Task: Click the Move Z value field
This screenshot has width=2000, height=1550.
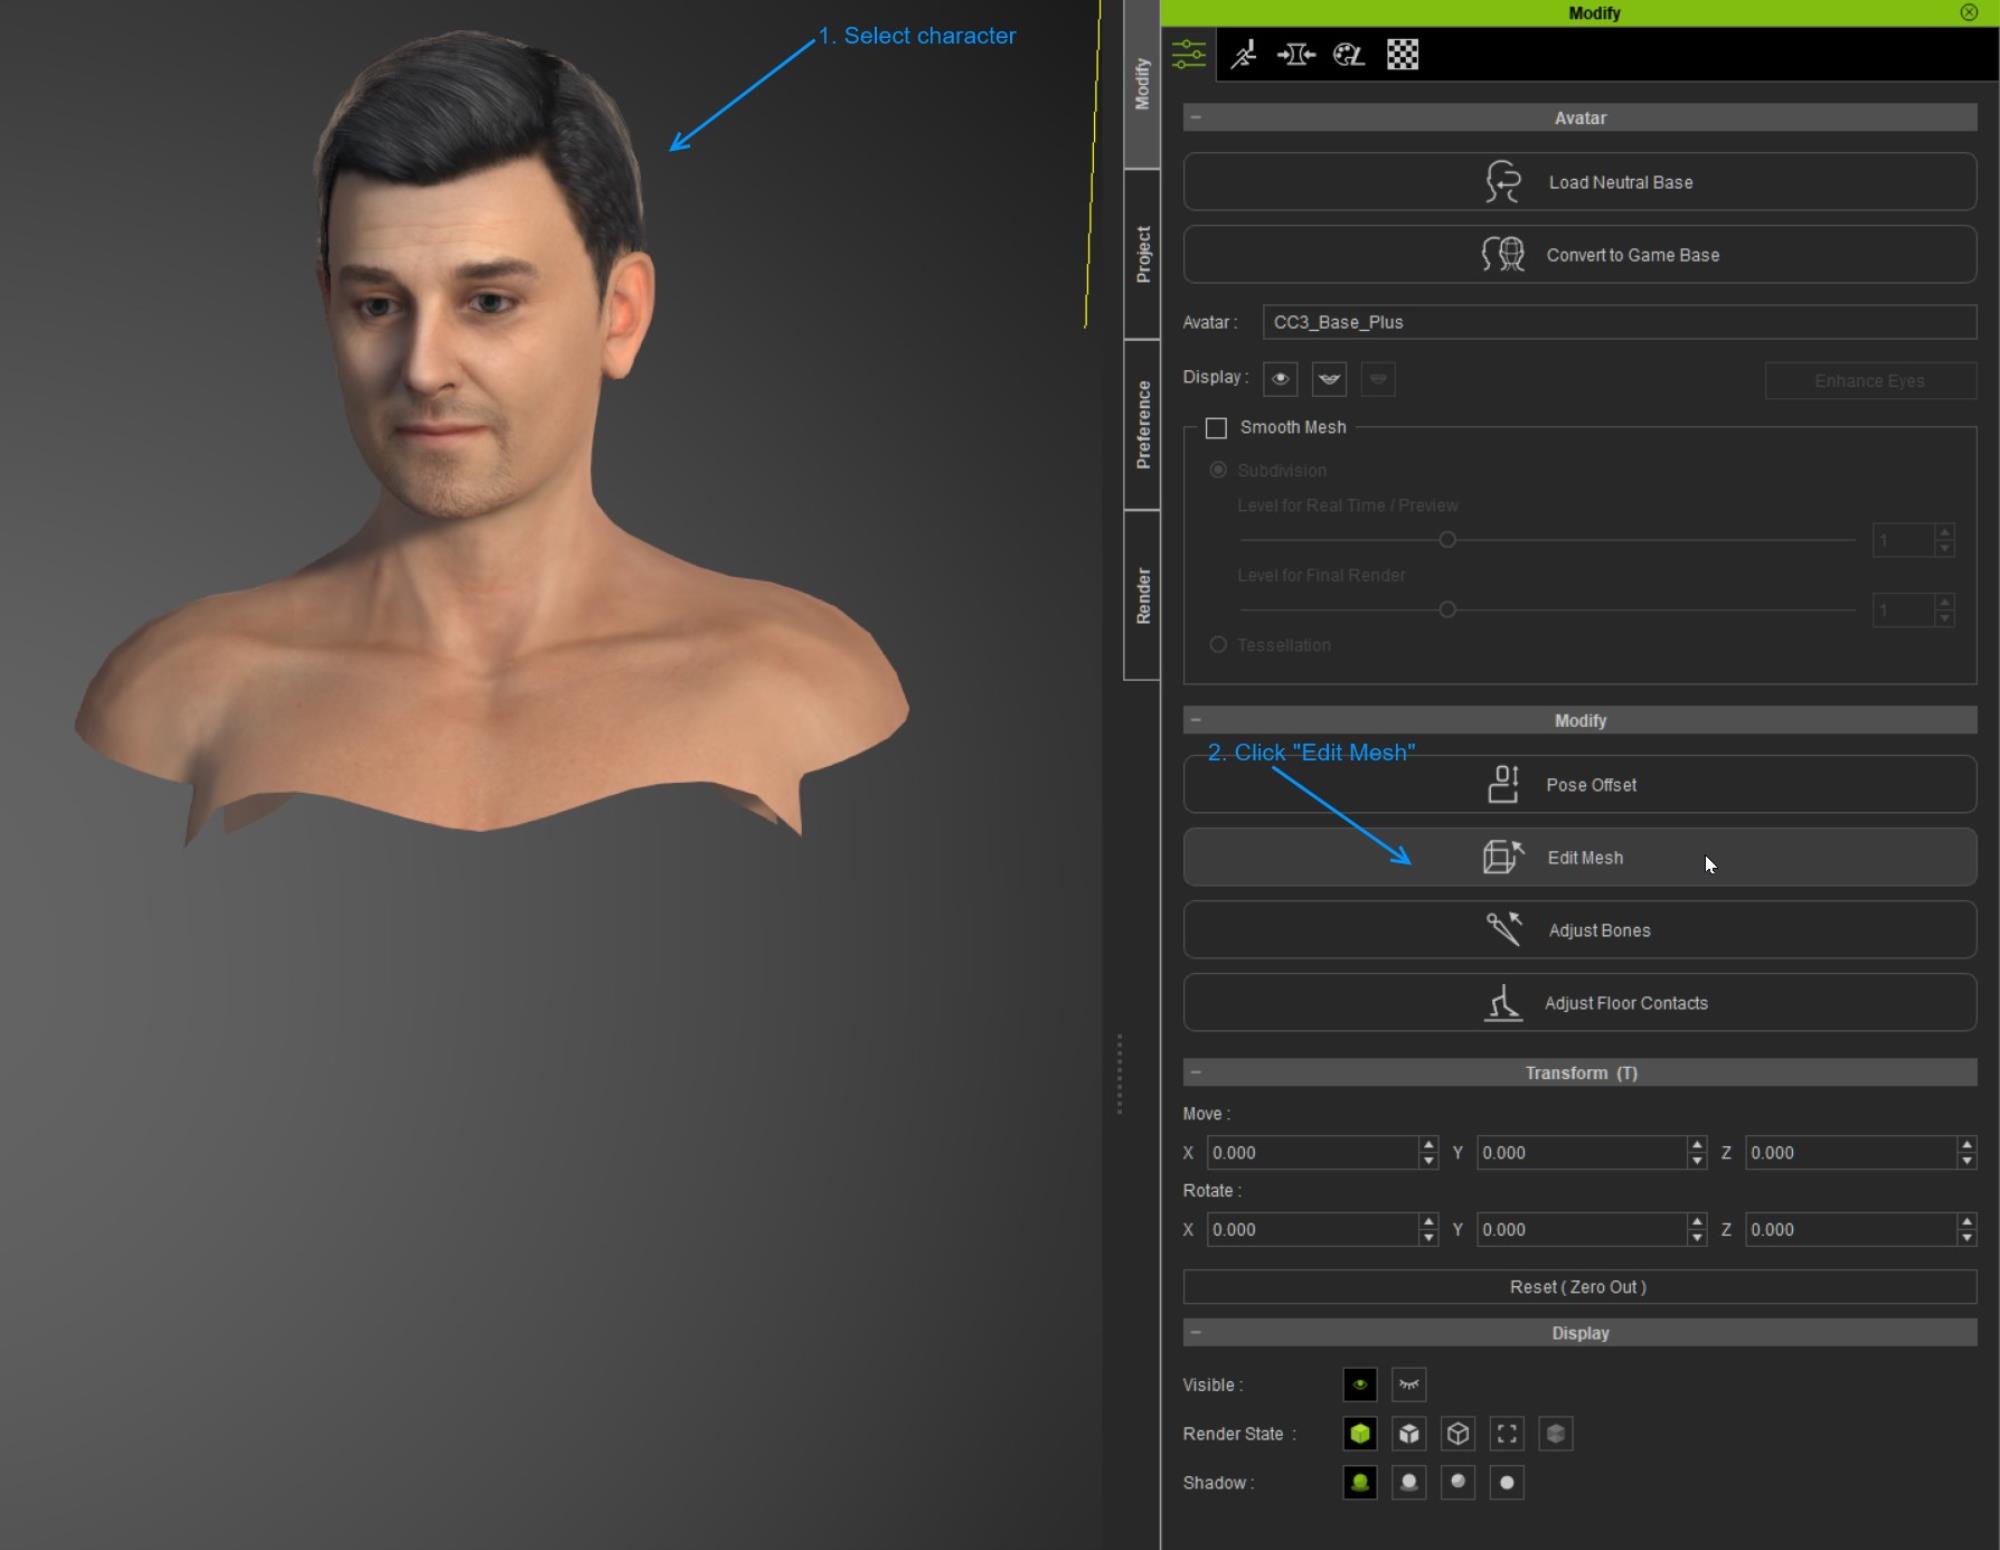Action: click(1851, 1153)
